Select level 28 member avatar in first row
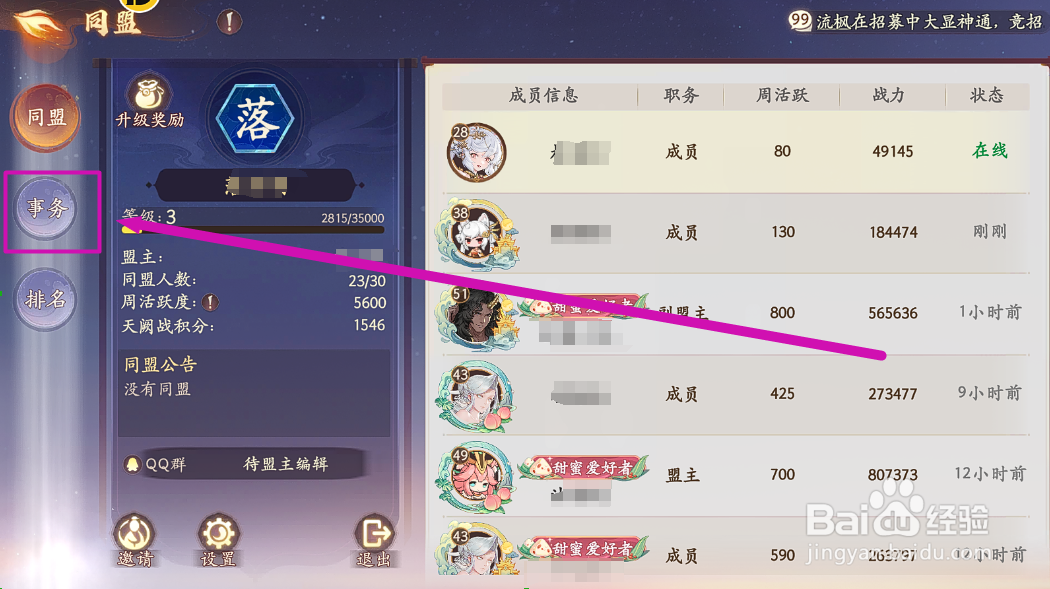 point(476,152)
